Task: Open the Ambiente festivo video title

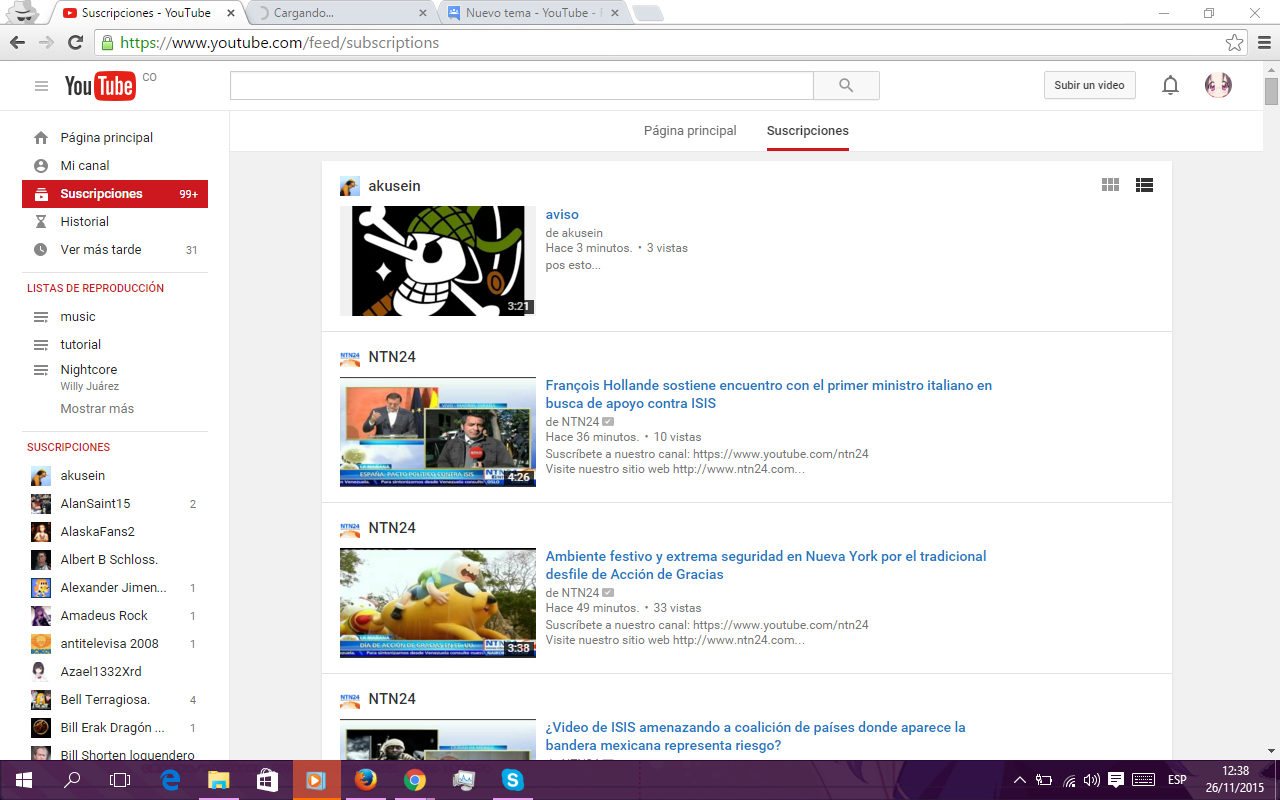Action: (766, 565)
